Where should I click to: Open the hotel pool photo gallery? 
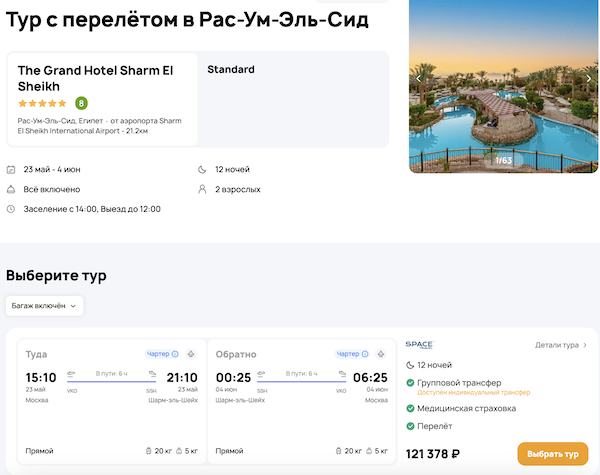(504, 85)
